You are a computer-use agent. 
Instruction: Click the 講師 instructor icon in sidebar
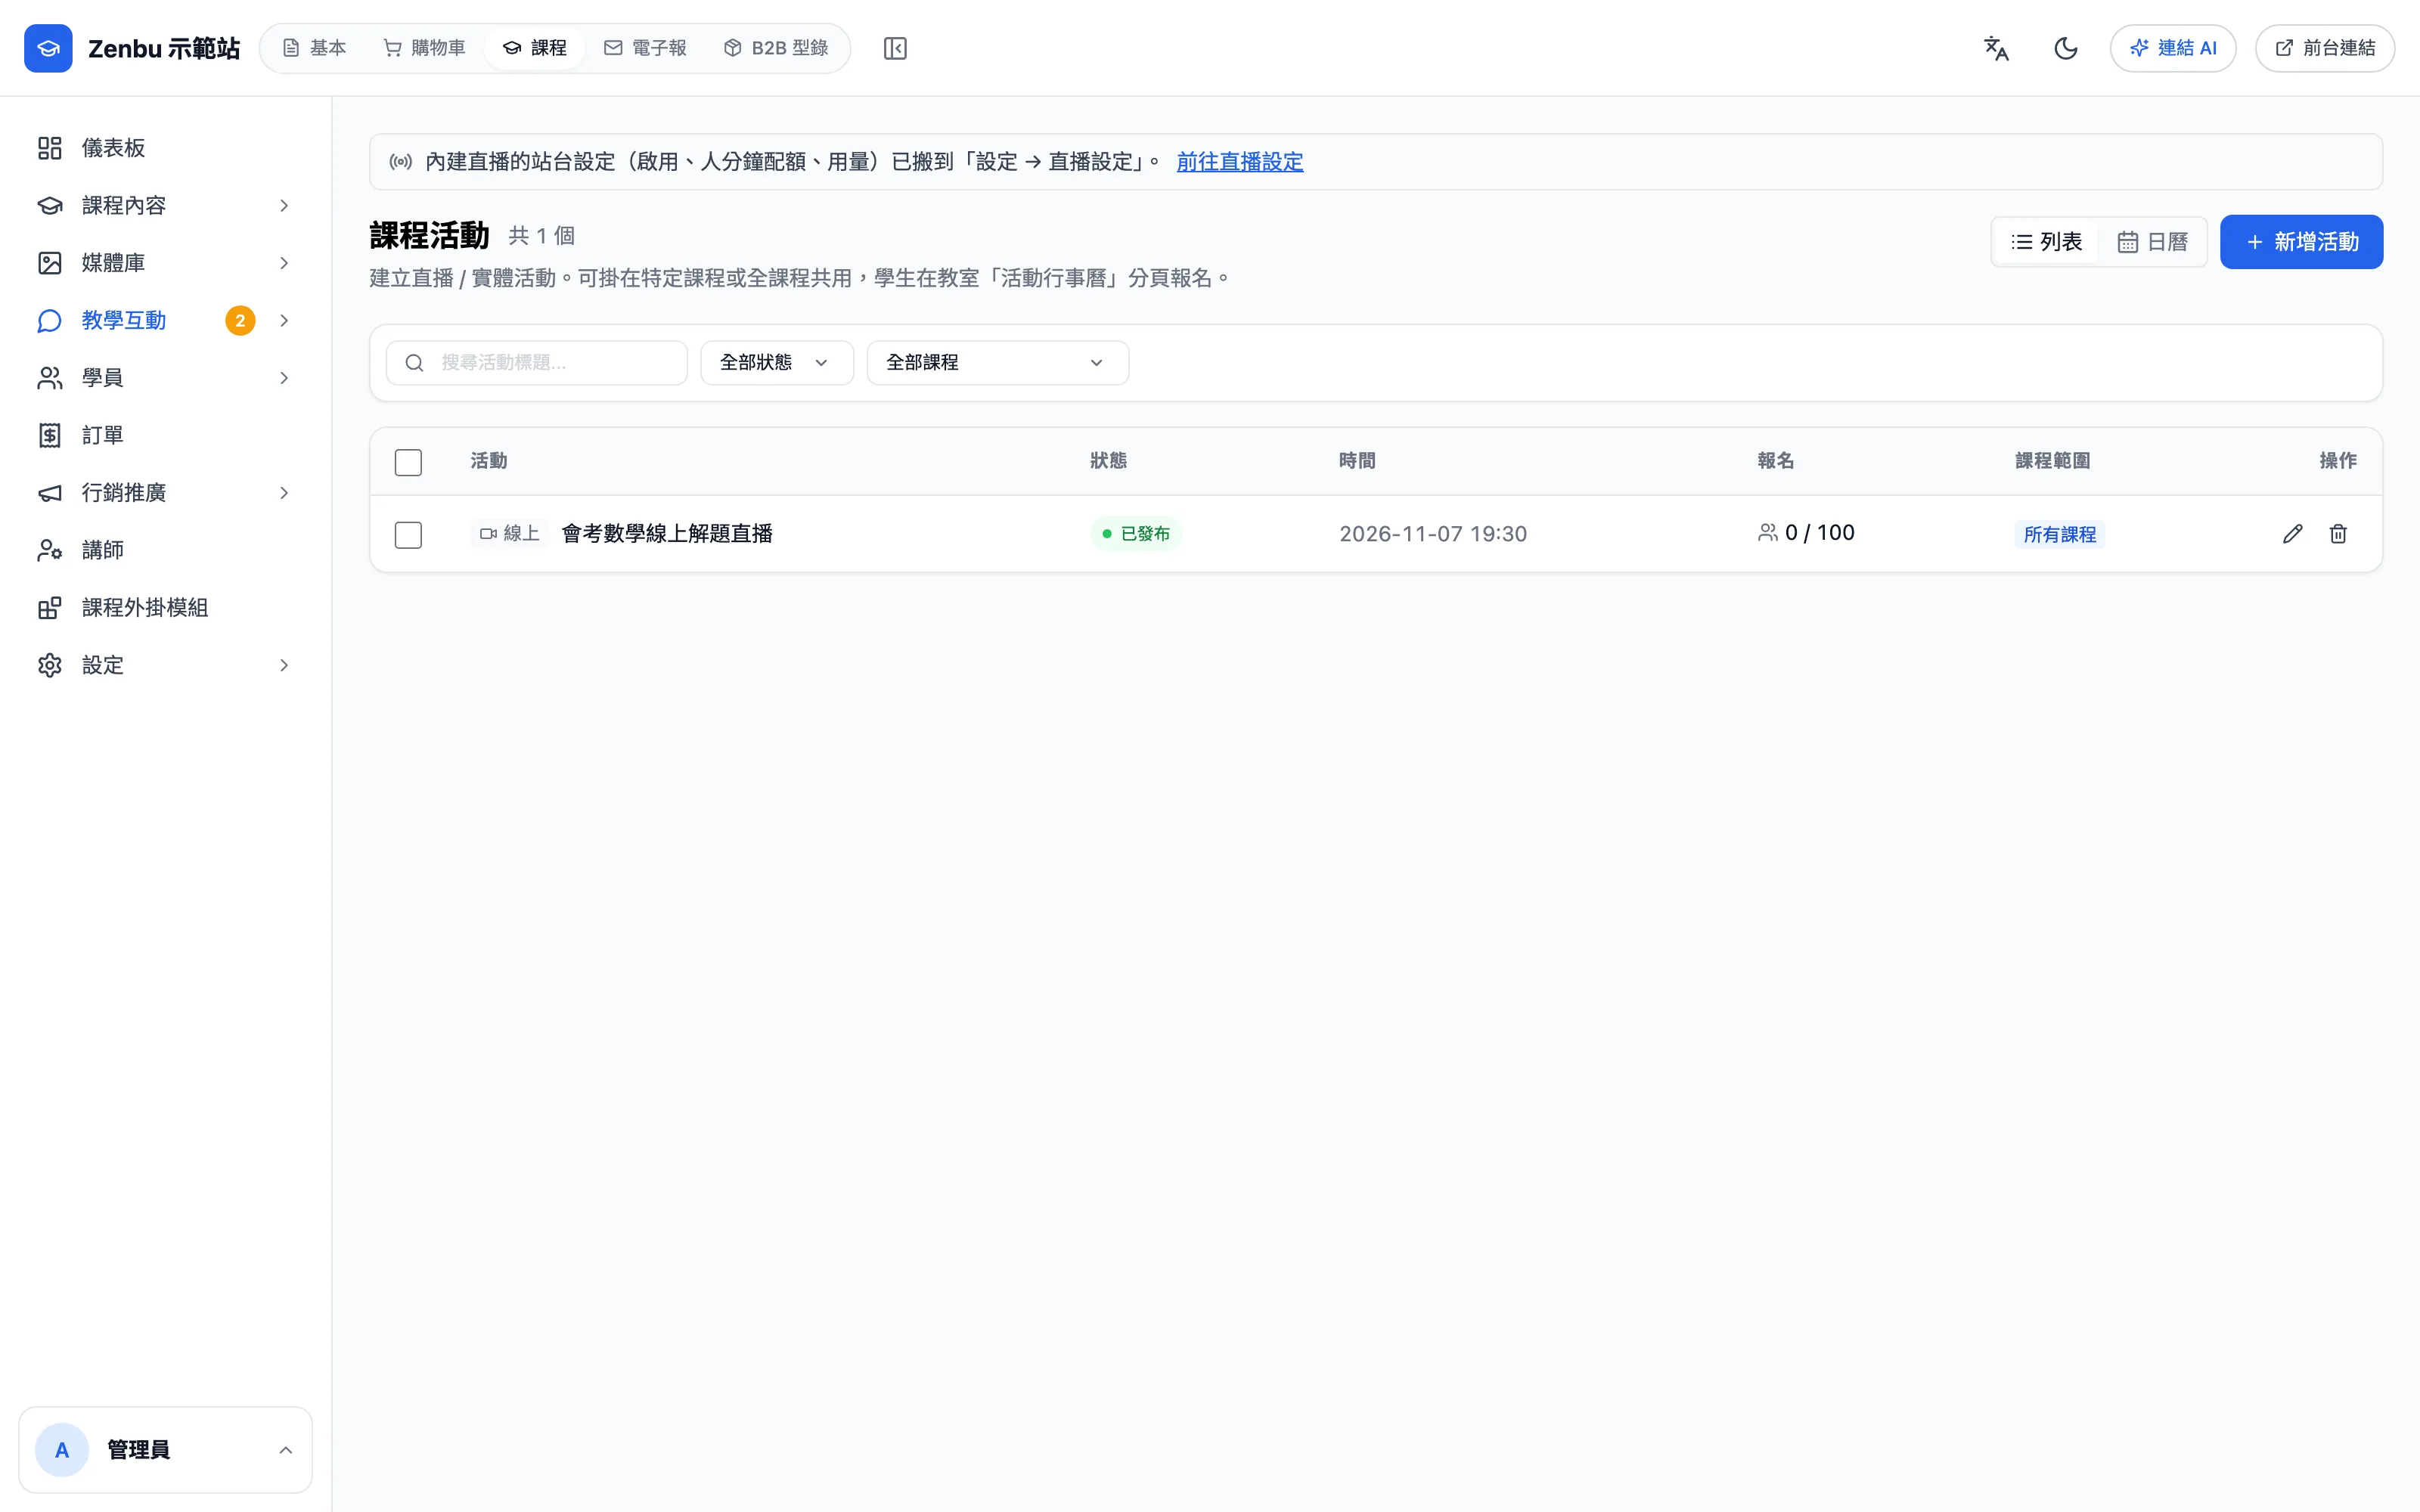(50, 550)
